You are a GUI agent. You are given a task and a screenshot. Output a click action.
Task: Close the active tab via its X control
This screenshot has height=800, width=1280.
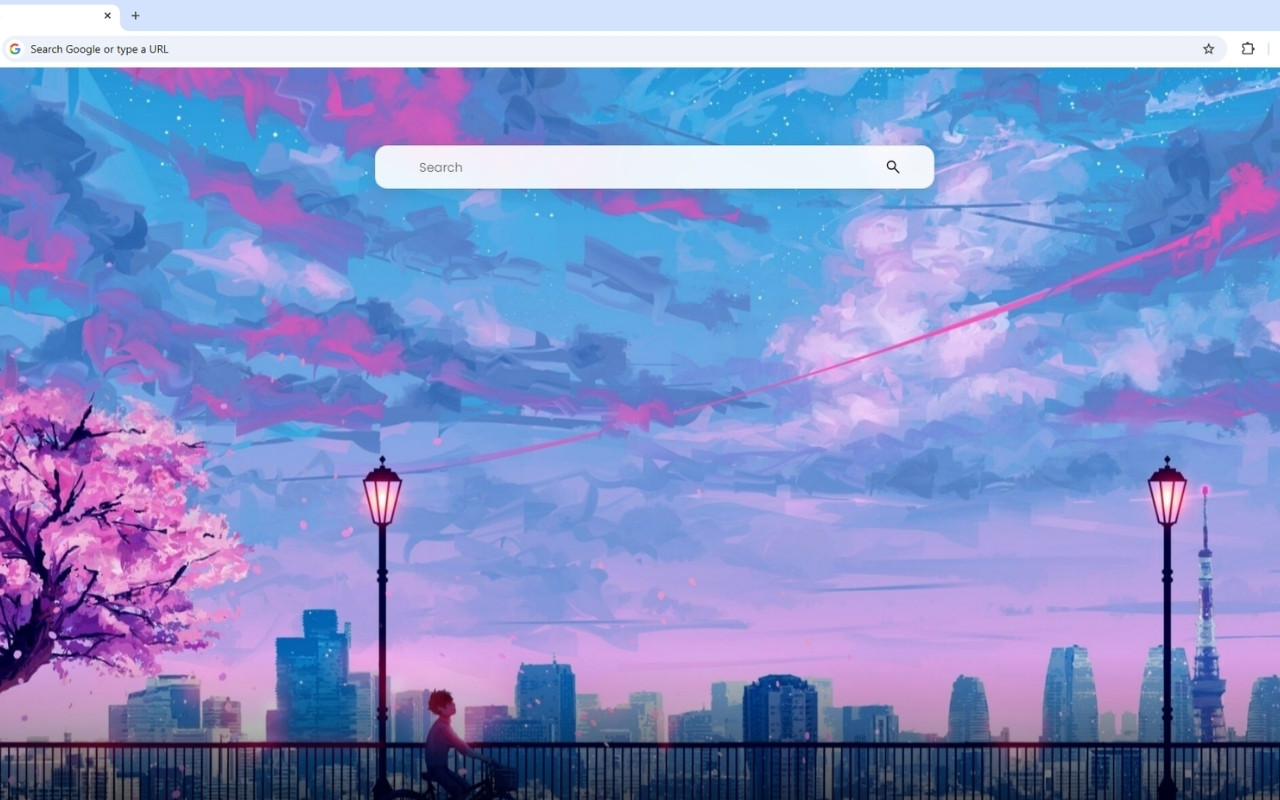(x=107, y=16)
